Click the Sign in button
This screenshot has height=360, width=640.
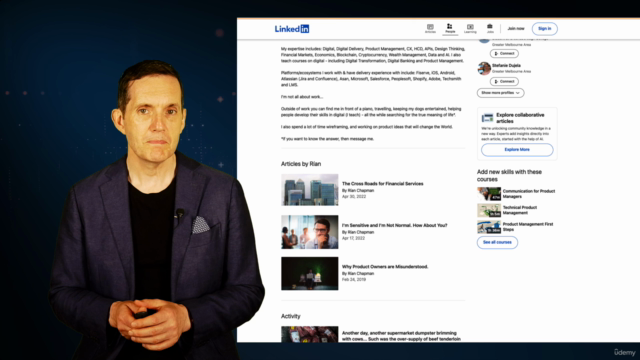point(544,29)
